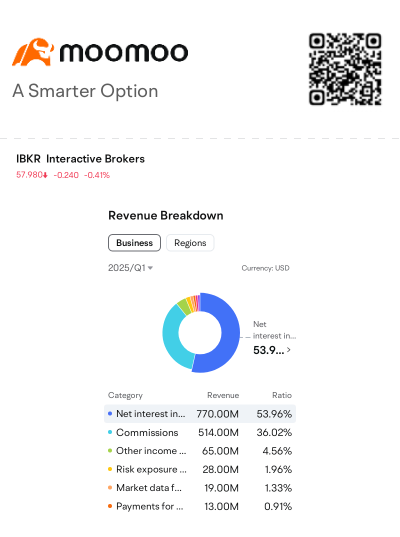Click the 13.00M revenue value
This screenshot has height=537, width=400.
222,507
